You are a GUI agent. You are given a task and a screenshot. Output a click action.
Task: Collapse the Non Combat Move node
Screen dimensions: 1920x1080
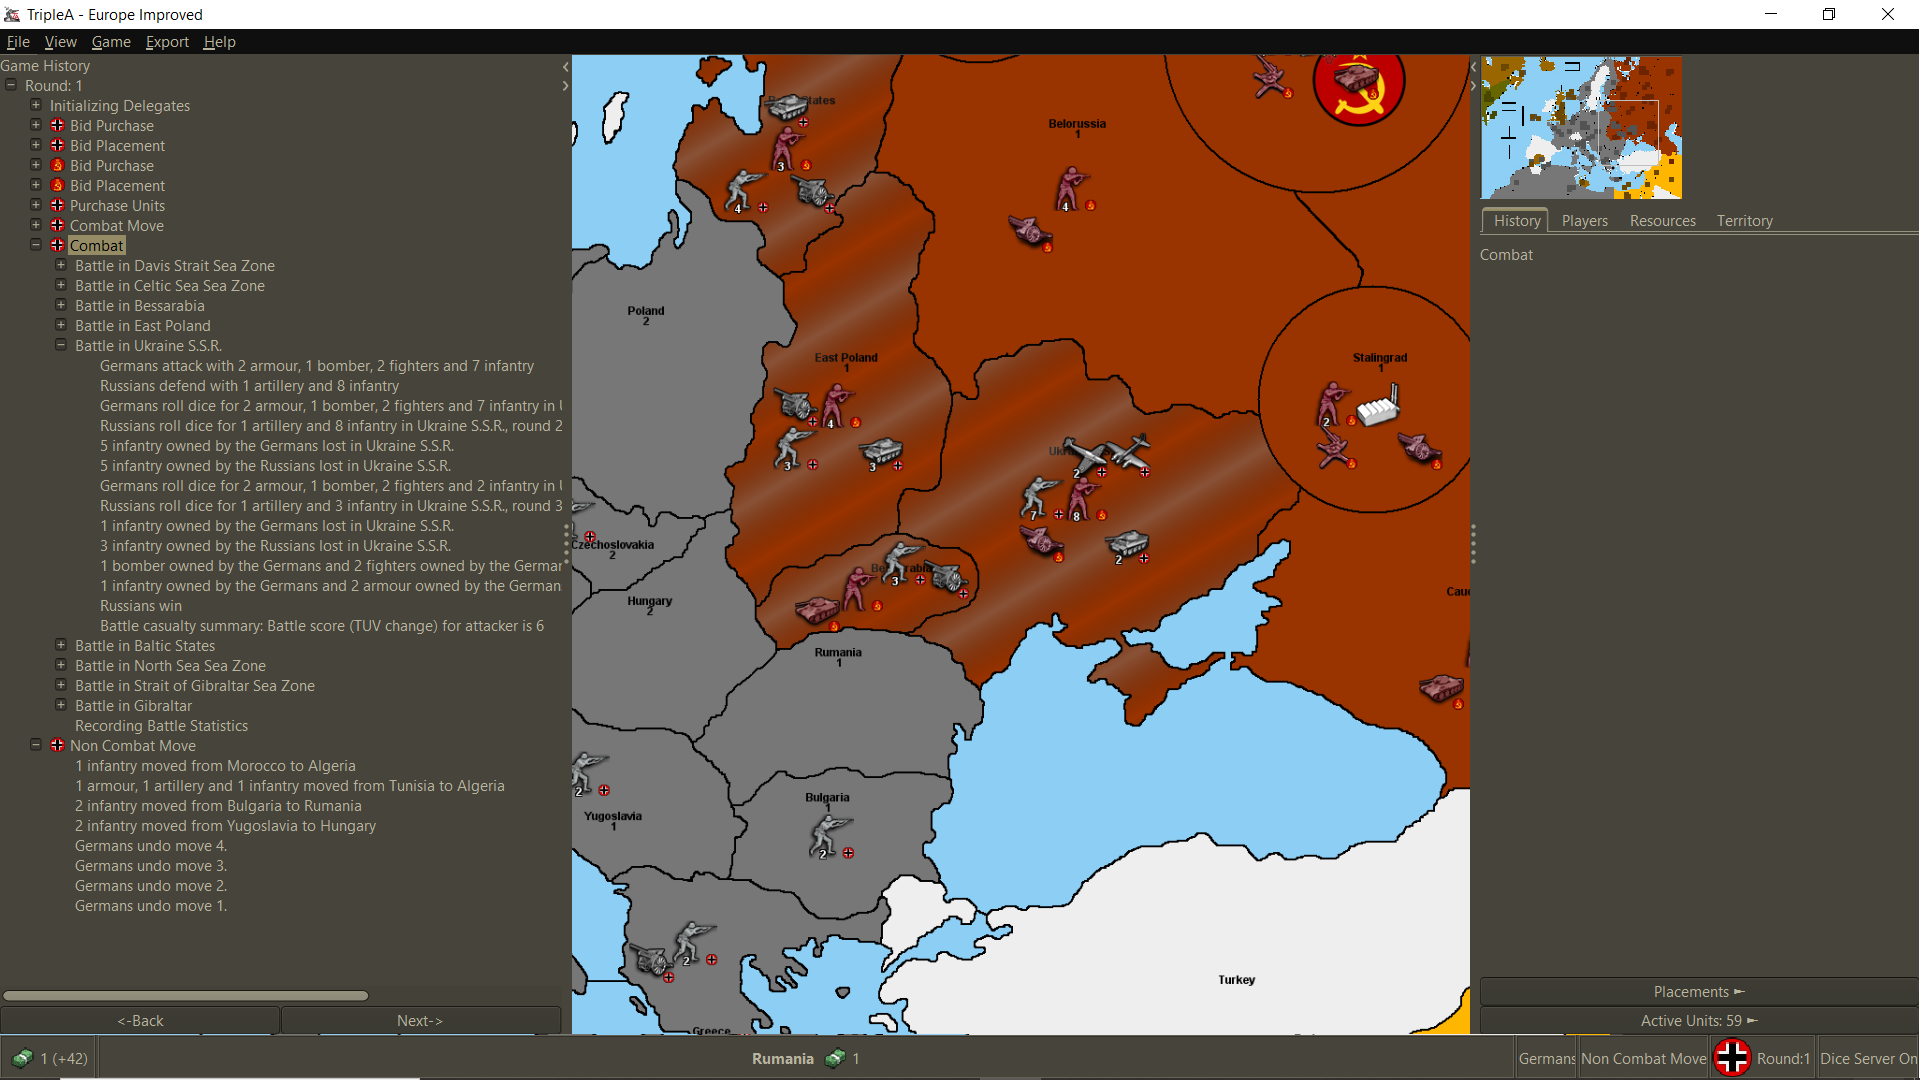coord(36,745)
